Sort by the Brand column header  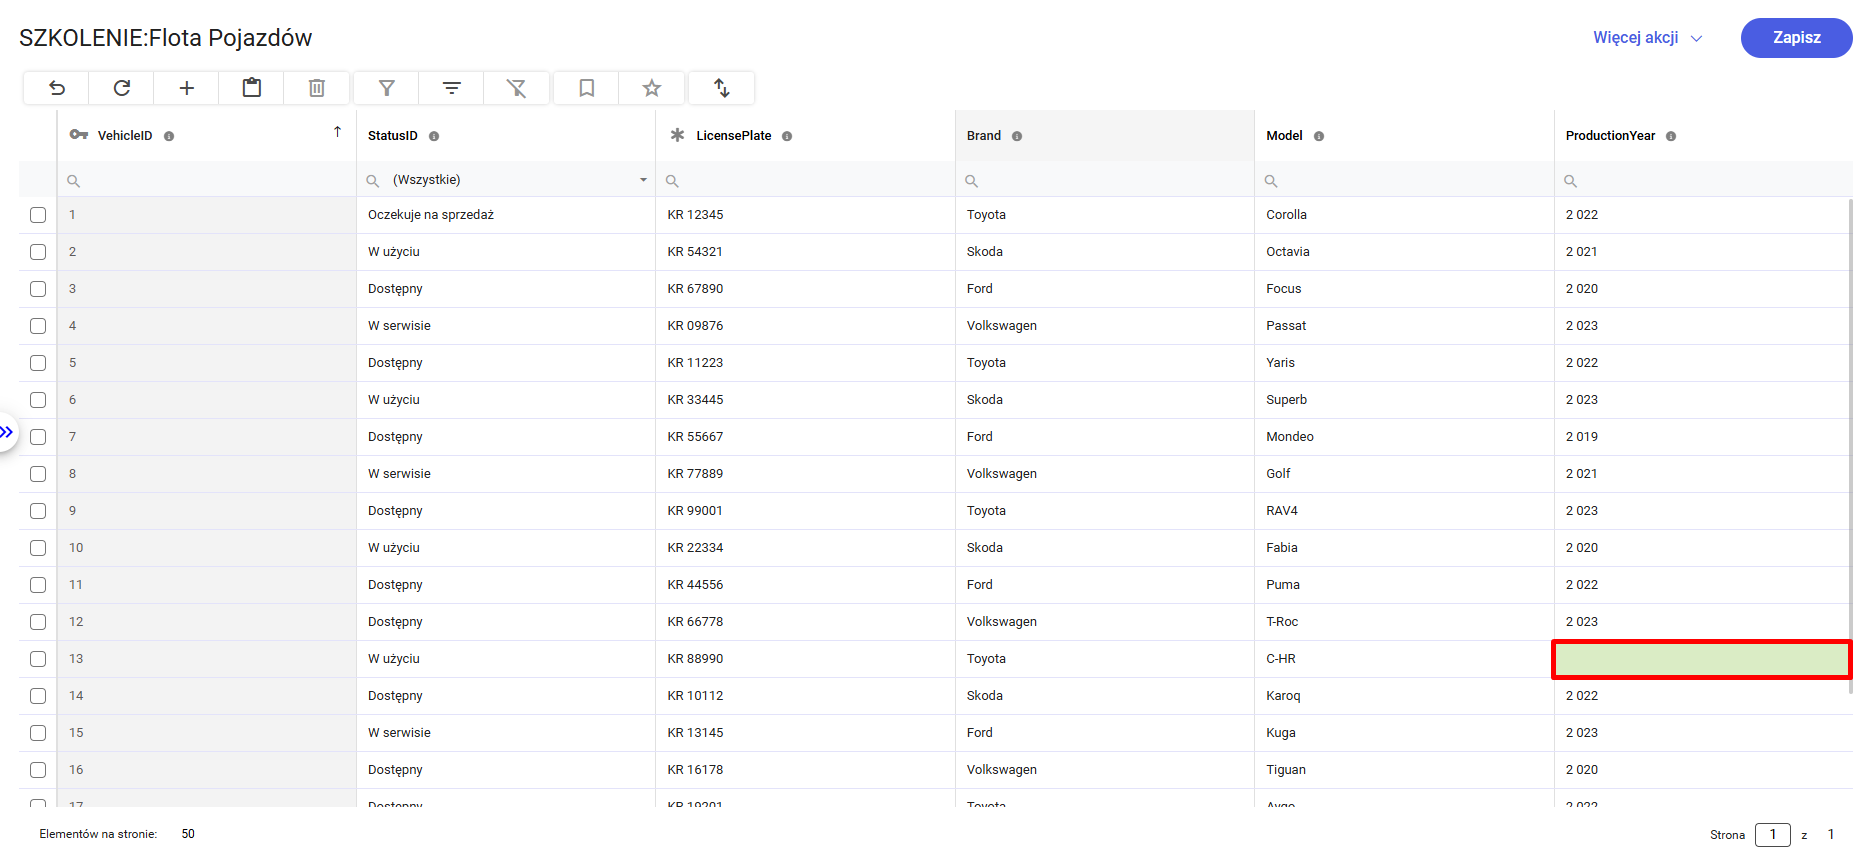pos(984,136)
